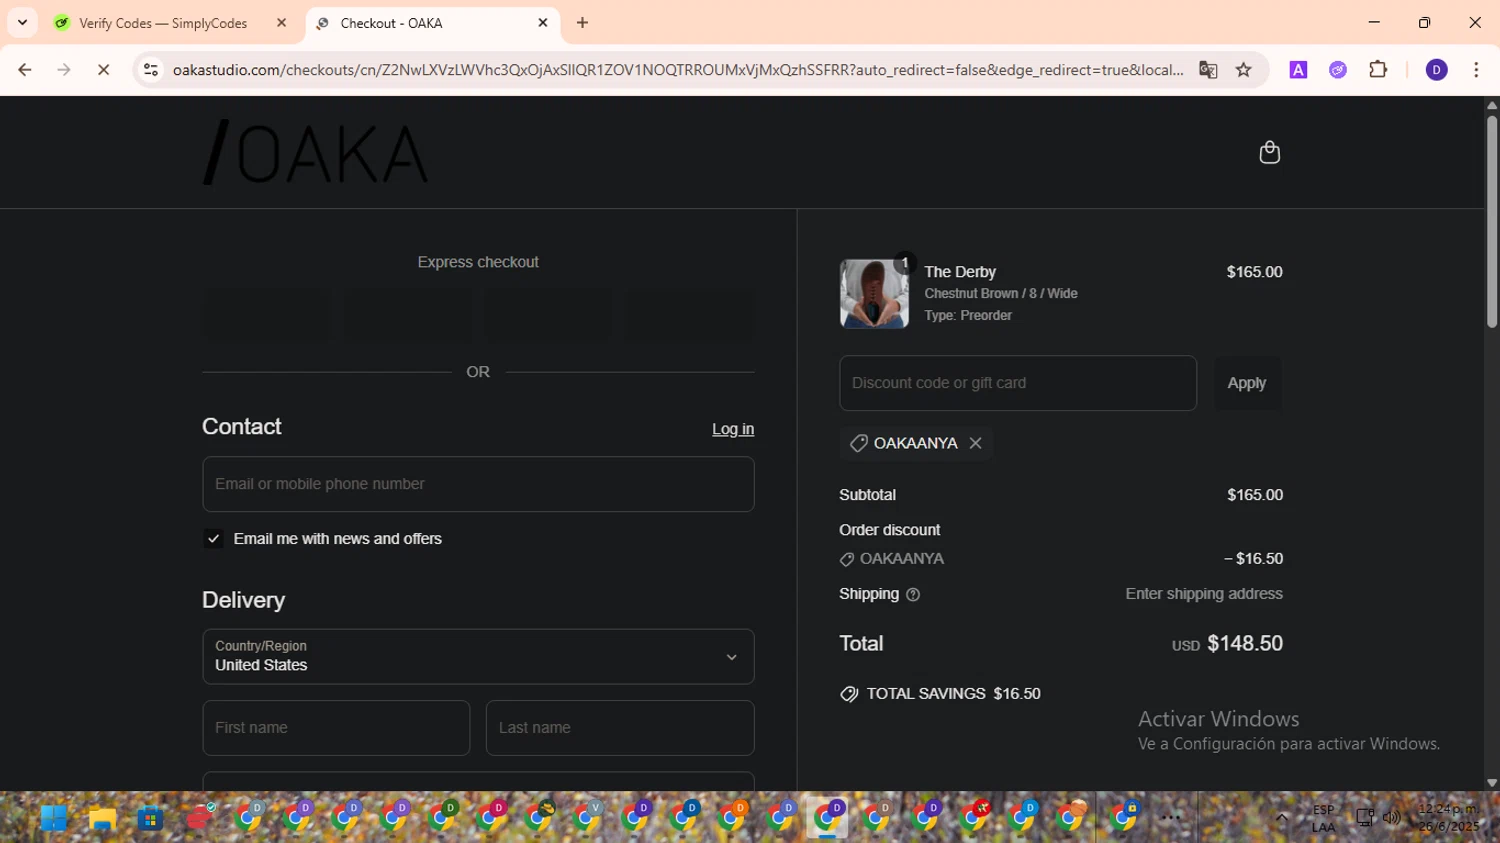Show taskbar overflow apps (three dots)
The height and width of the screenshot is (843, 1500).
point(1171,818)
